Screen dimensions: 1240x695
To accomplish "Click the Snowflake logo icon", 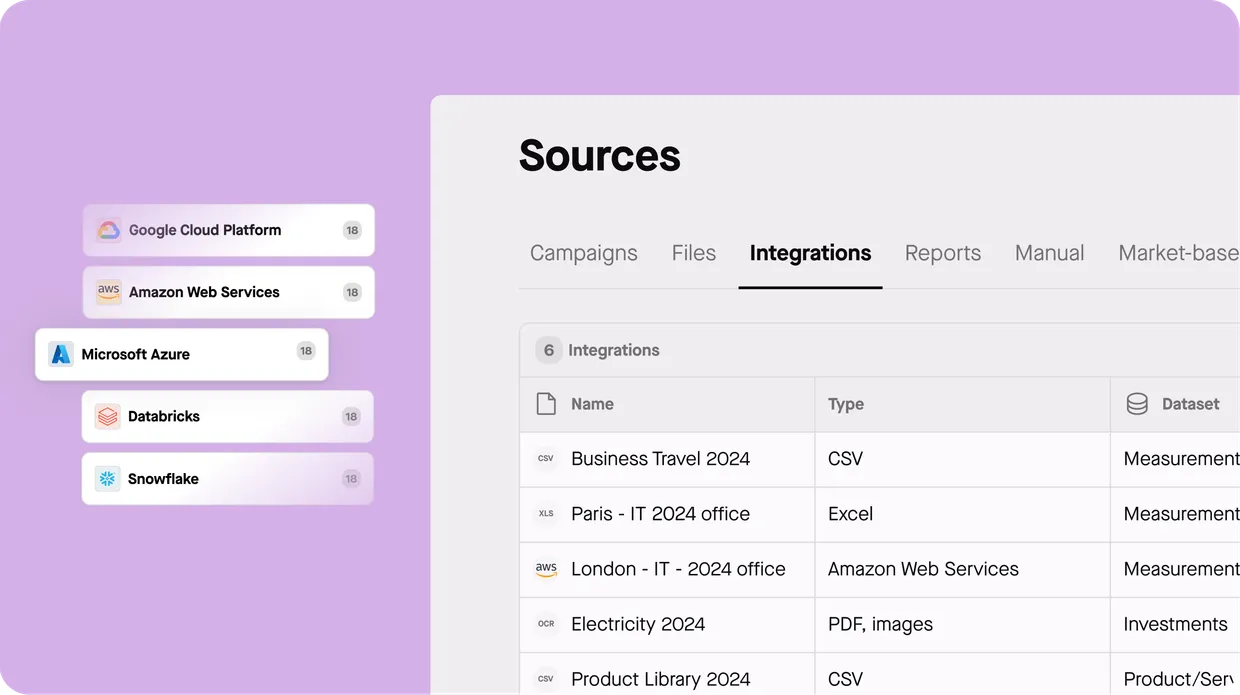I will click(107, 479).
